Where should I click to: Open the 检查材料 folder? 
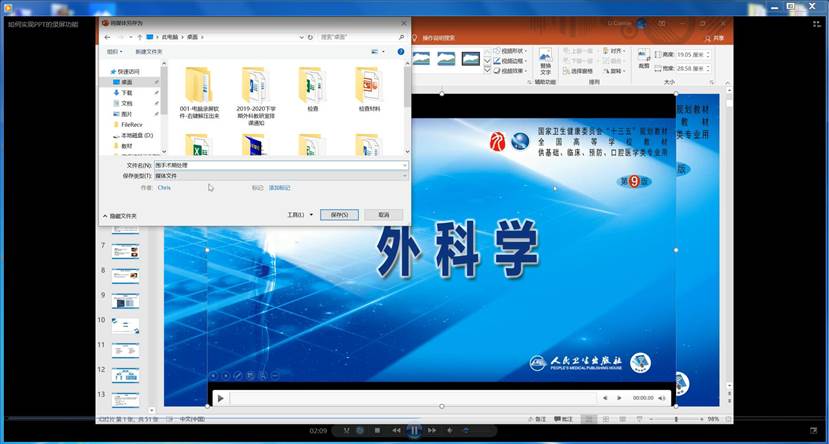369,89
